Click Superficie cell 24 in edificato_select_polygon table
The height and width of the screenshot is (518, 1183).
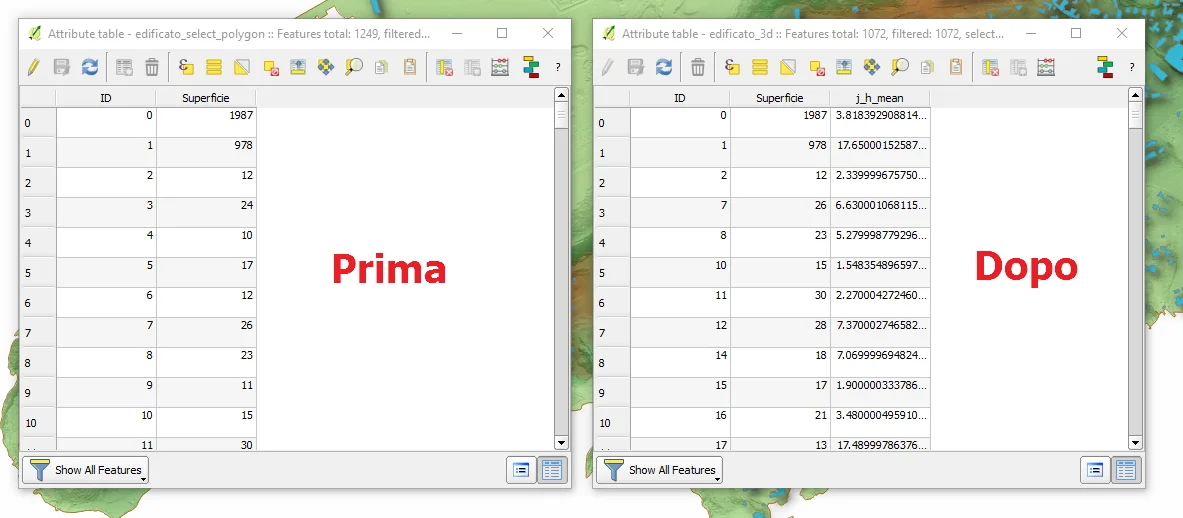click(206, 213)
